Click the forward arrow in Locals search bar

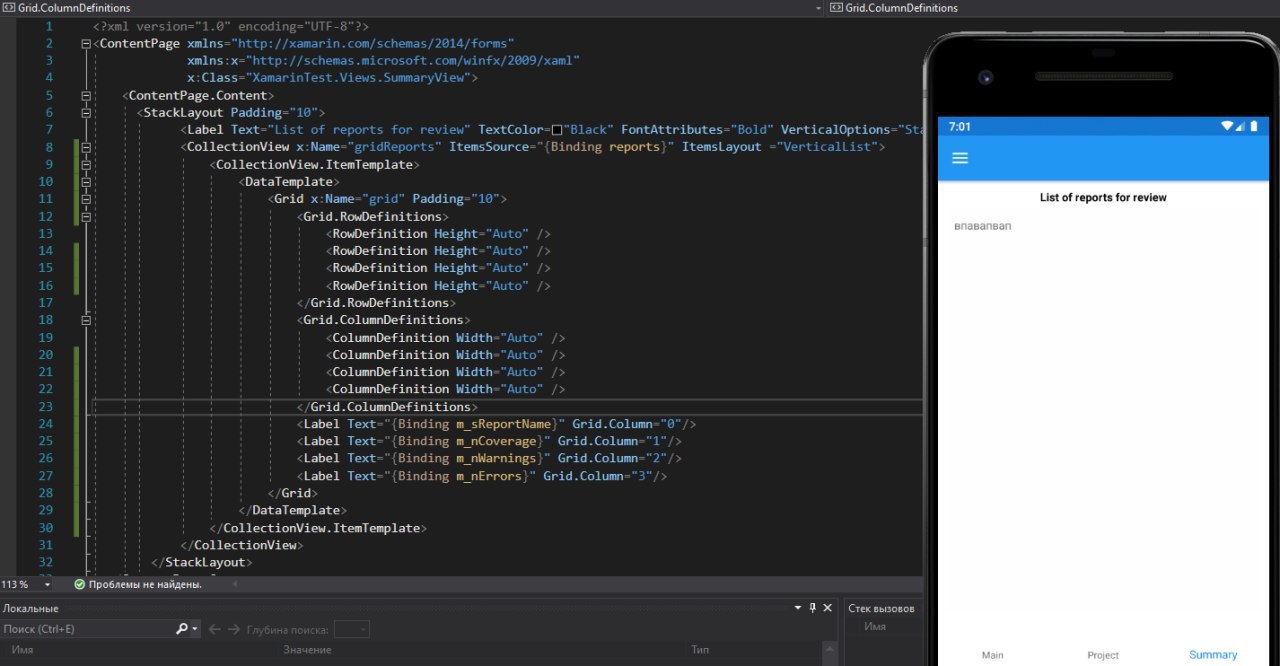pyautogui.click(x=233, y=629)
